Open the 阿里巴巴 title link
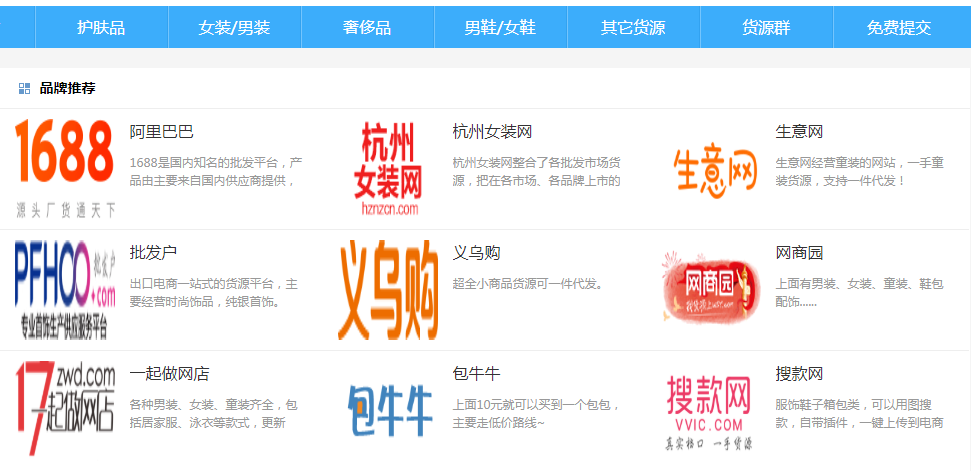This screenshot has height=471, width=971. coord(162,132)
